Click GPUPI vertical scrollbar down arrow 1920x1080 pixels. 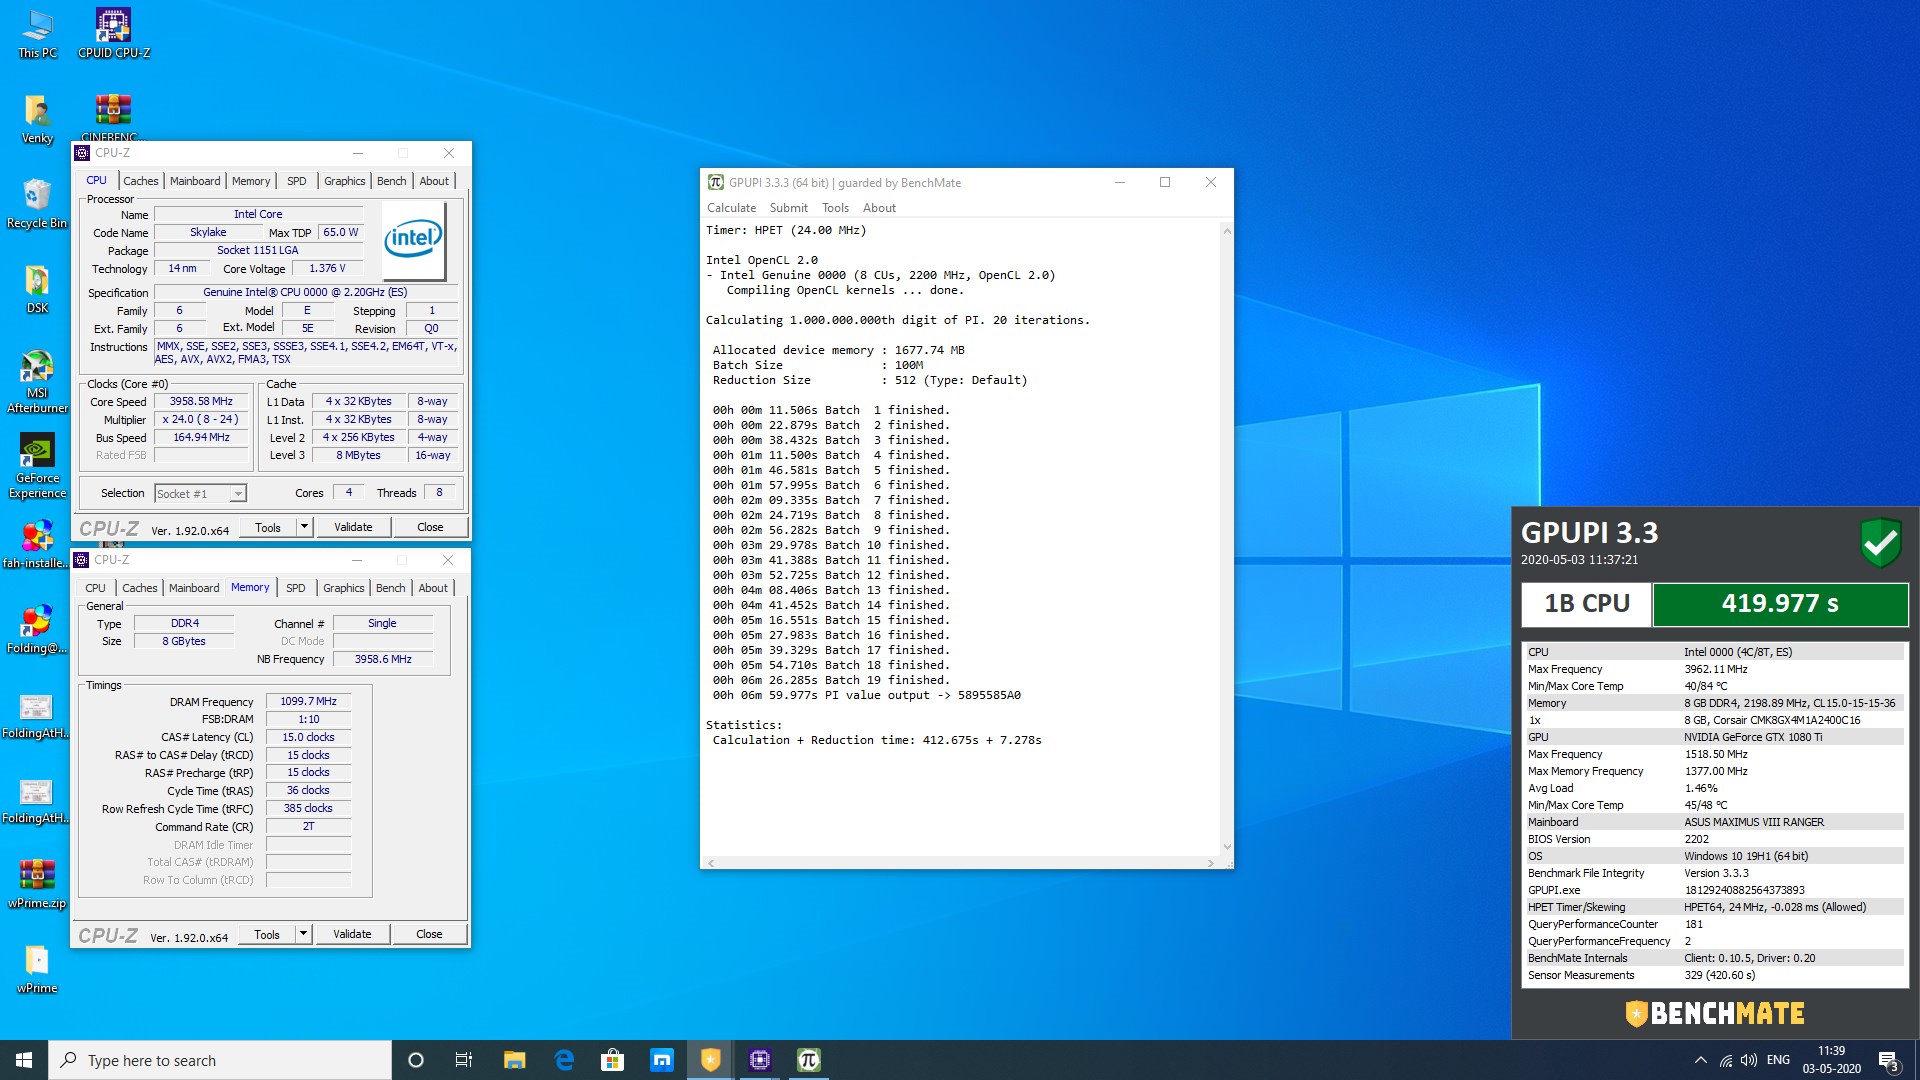[1227, 847]
